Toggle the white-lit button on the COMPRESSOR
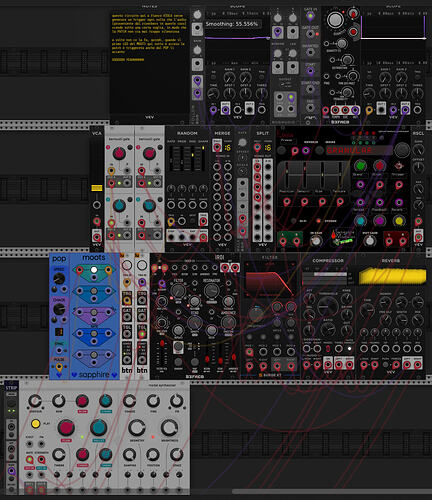This screenshot has height=500, width=432. [x=349, y=349]
